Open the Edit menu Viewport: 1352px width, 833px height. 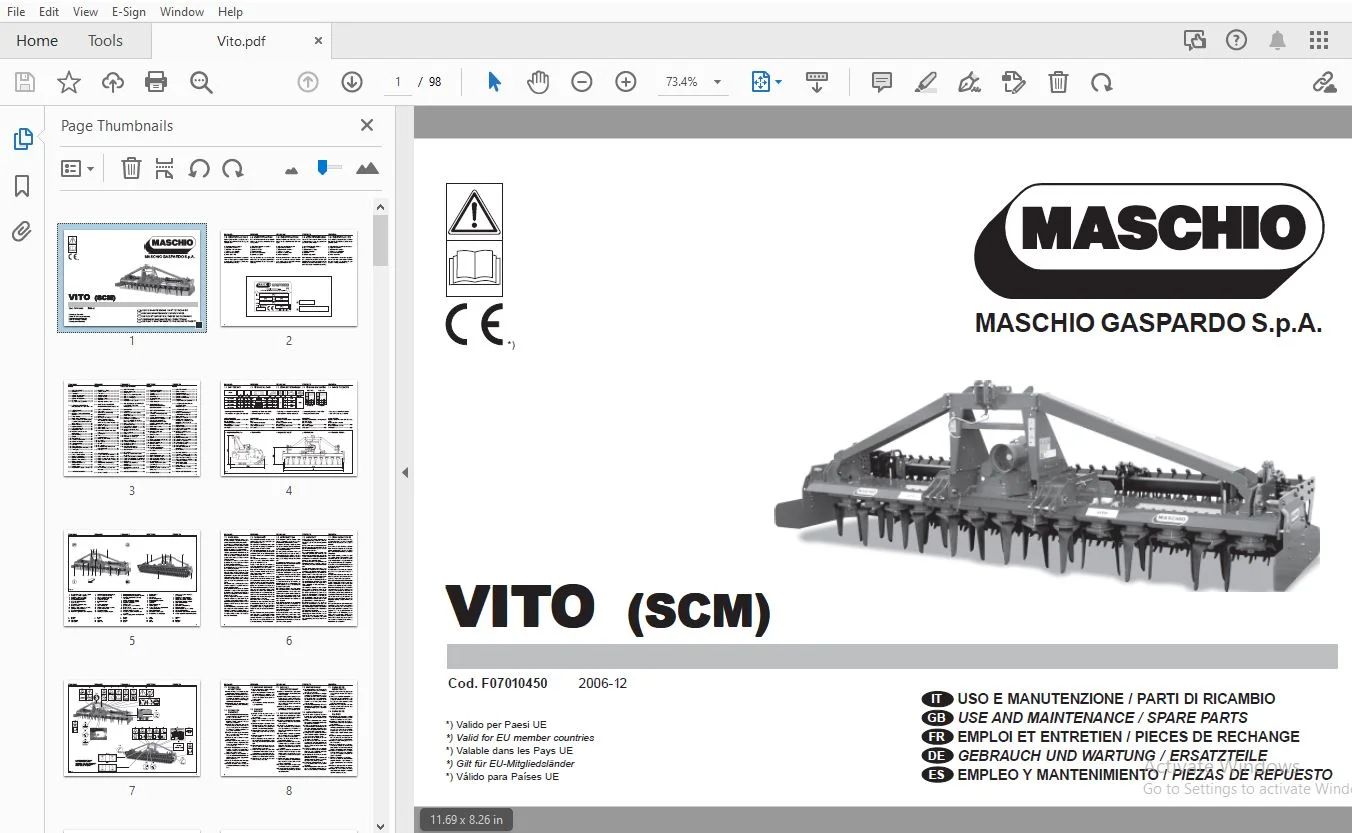click(49, 11)
